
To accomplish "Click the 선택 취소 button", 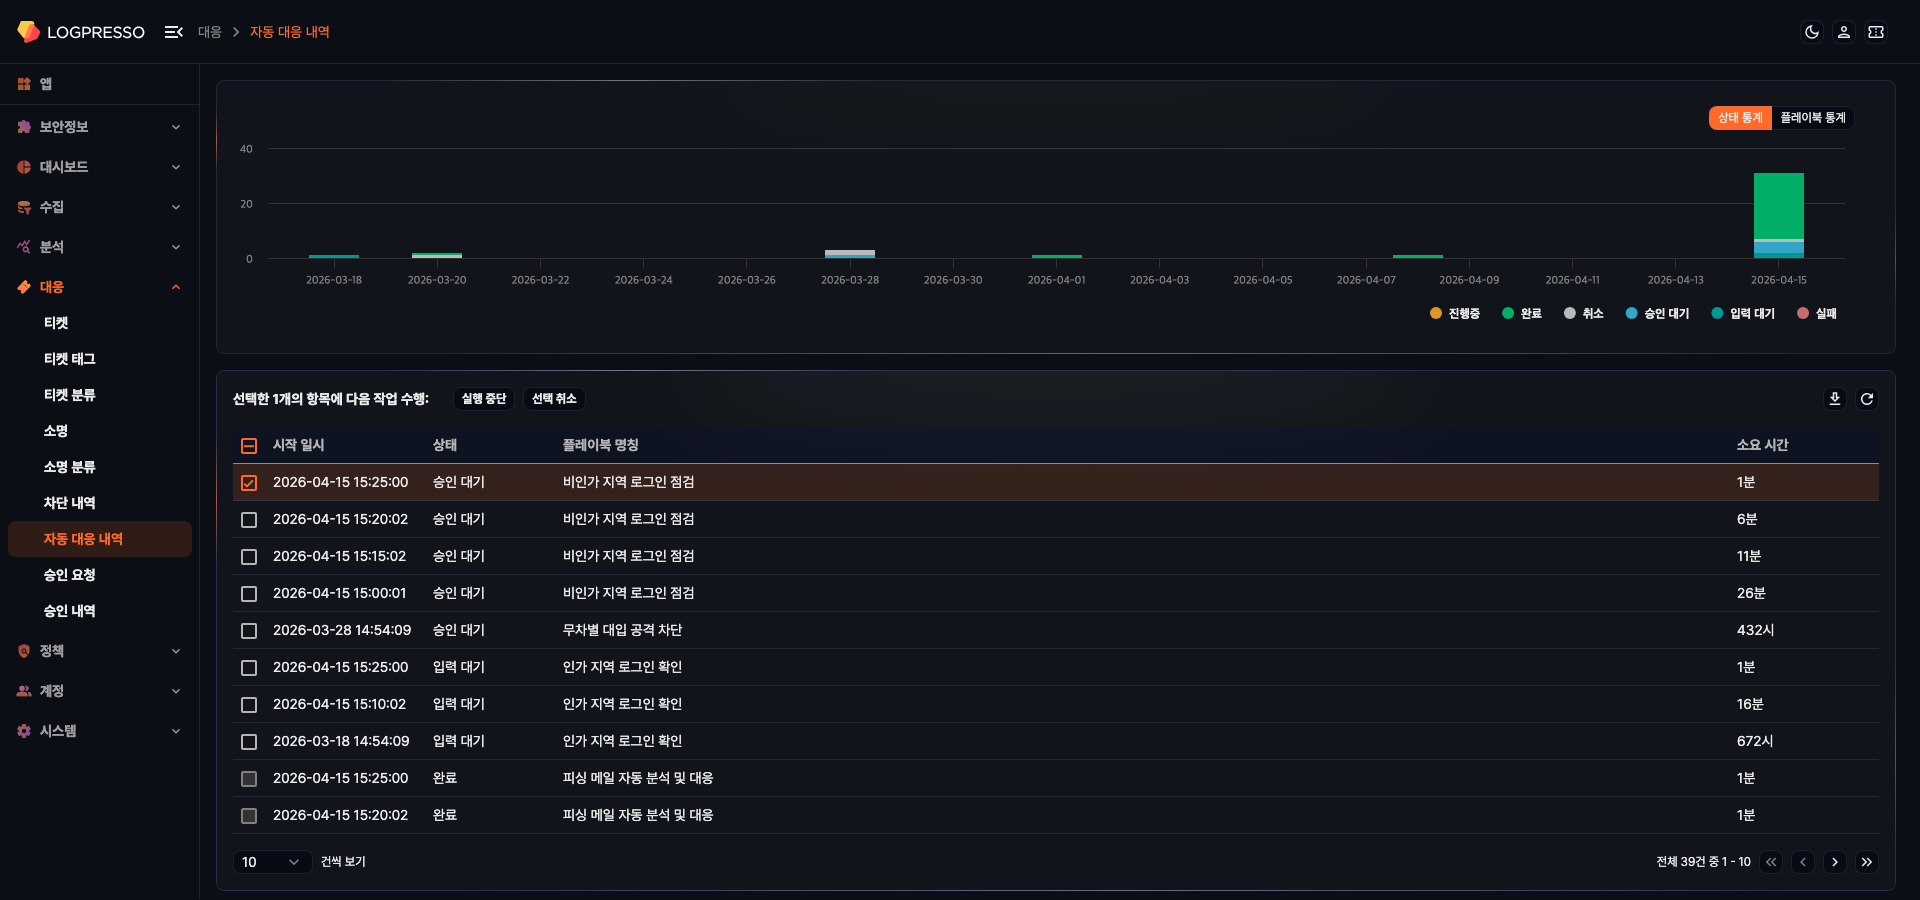I will 554,399.
